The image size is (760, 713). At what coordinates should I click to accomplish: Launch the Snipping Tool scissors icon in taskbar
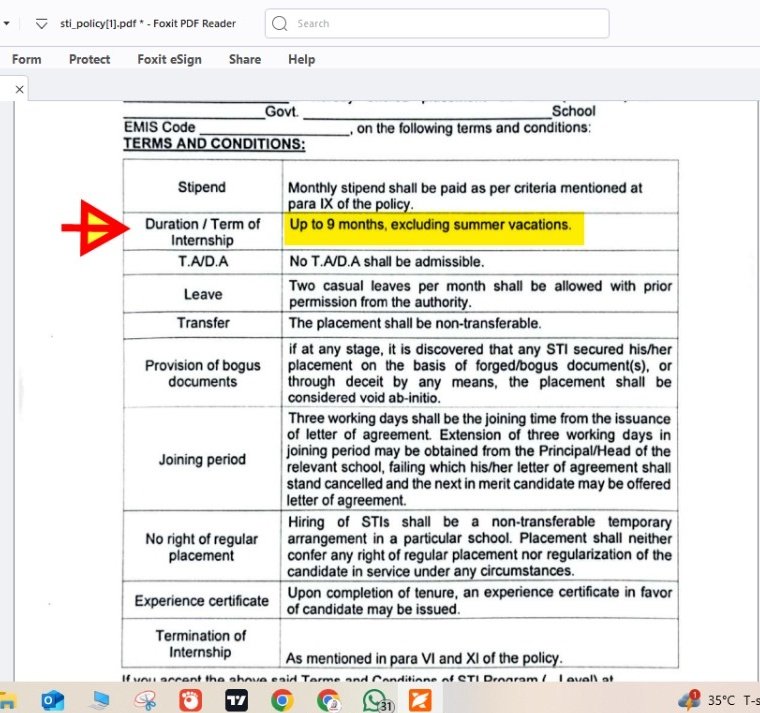click(145, 700)
